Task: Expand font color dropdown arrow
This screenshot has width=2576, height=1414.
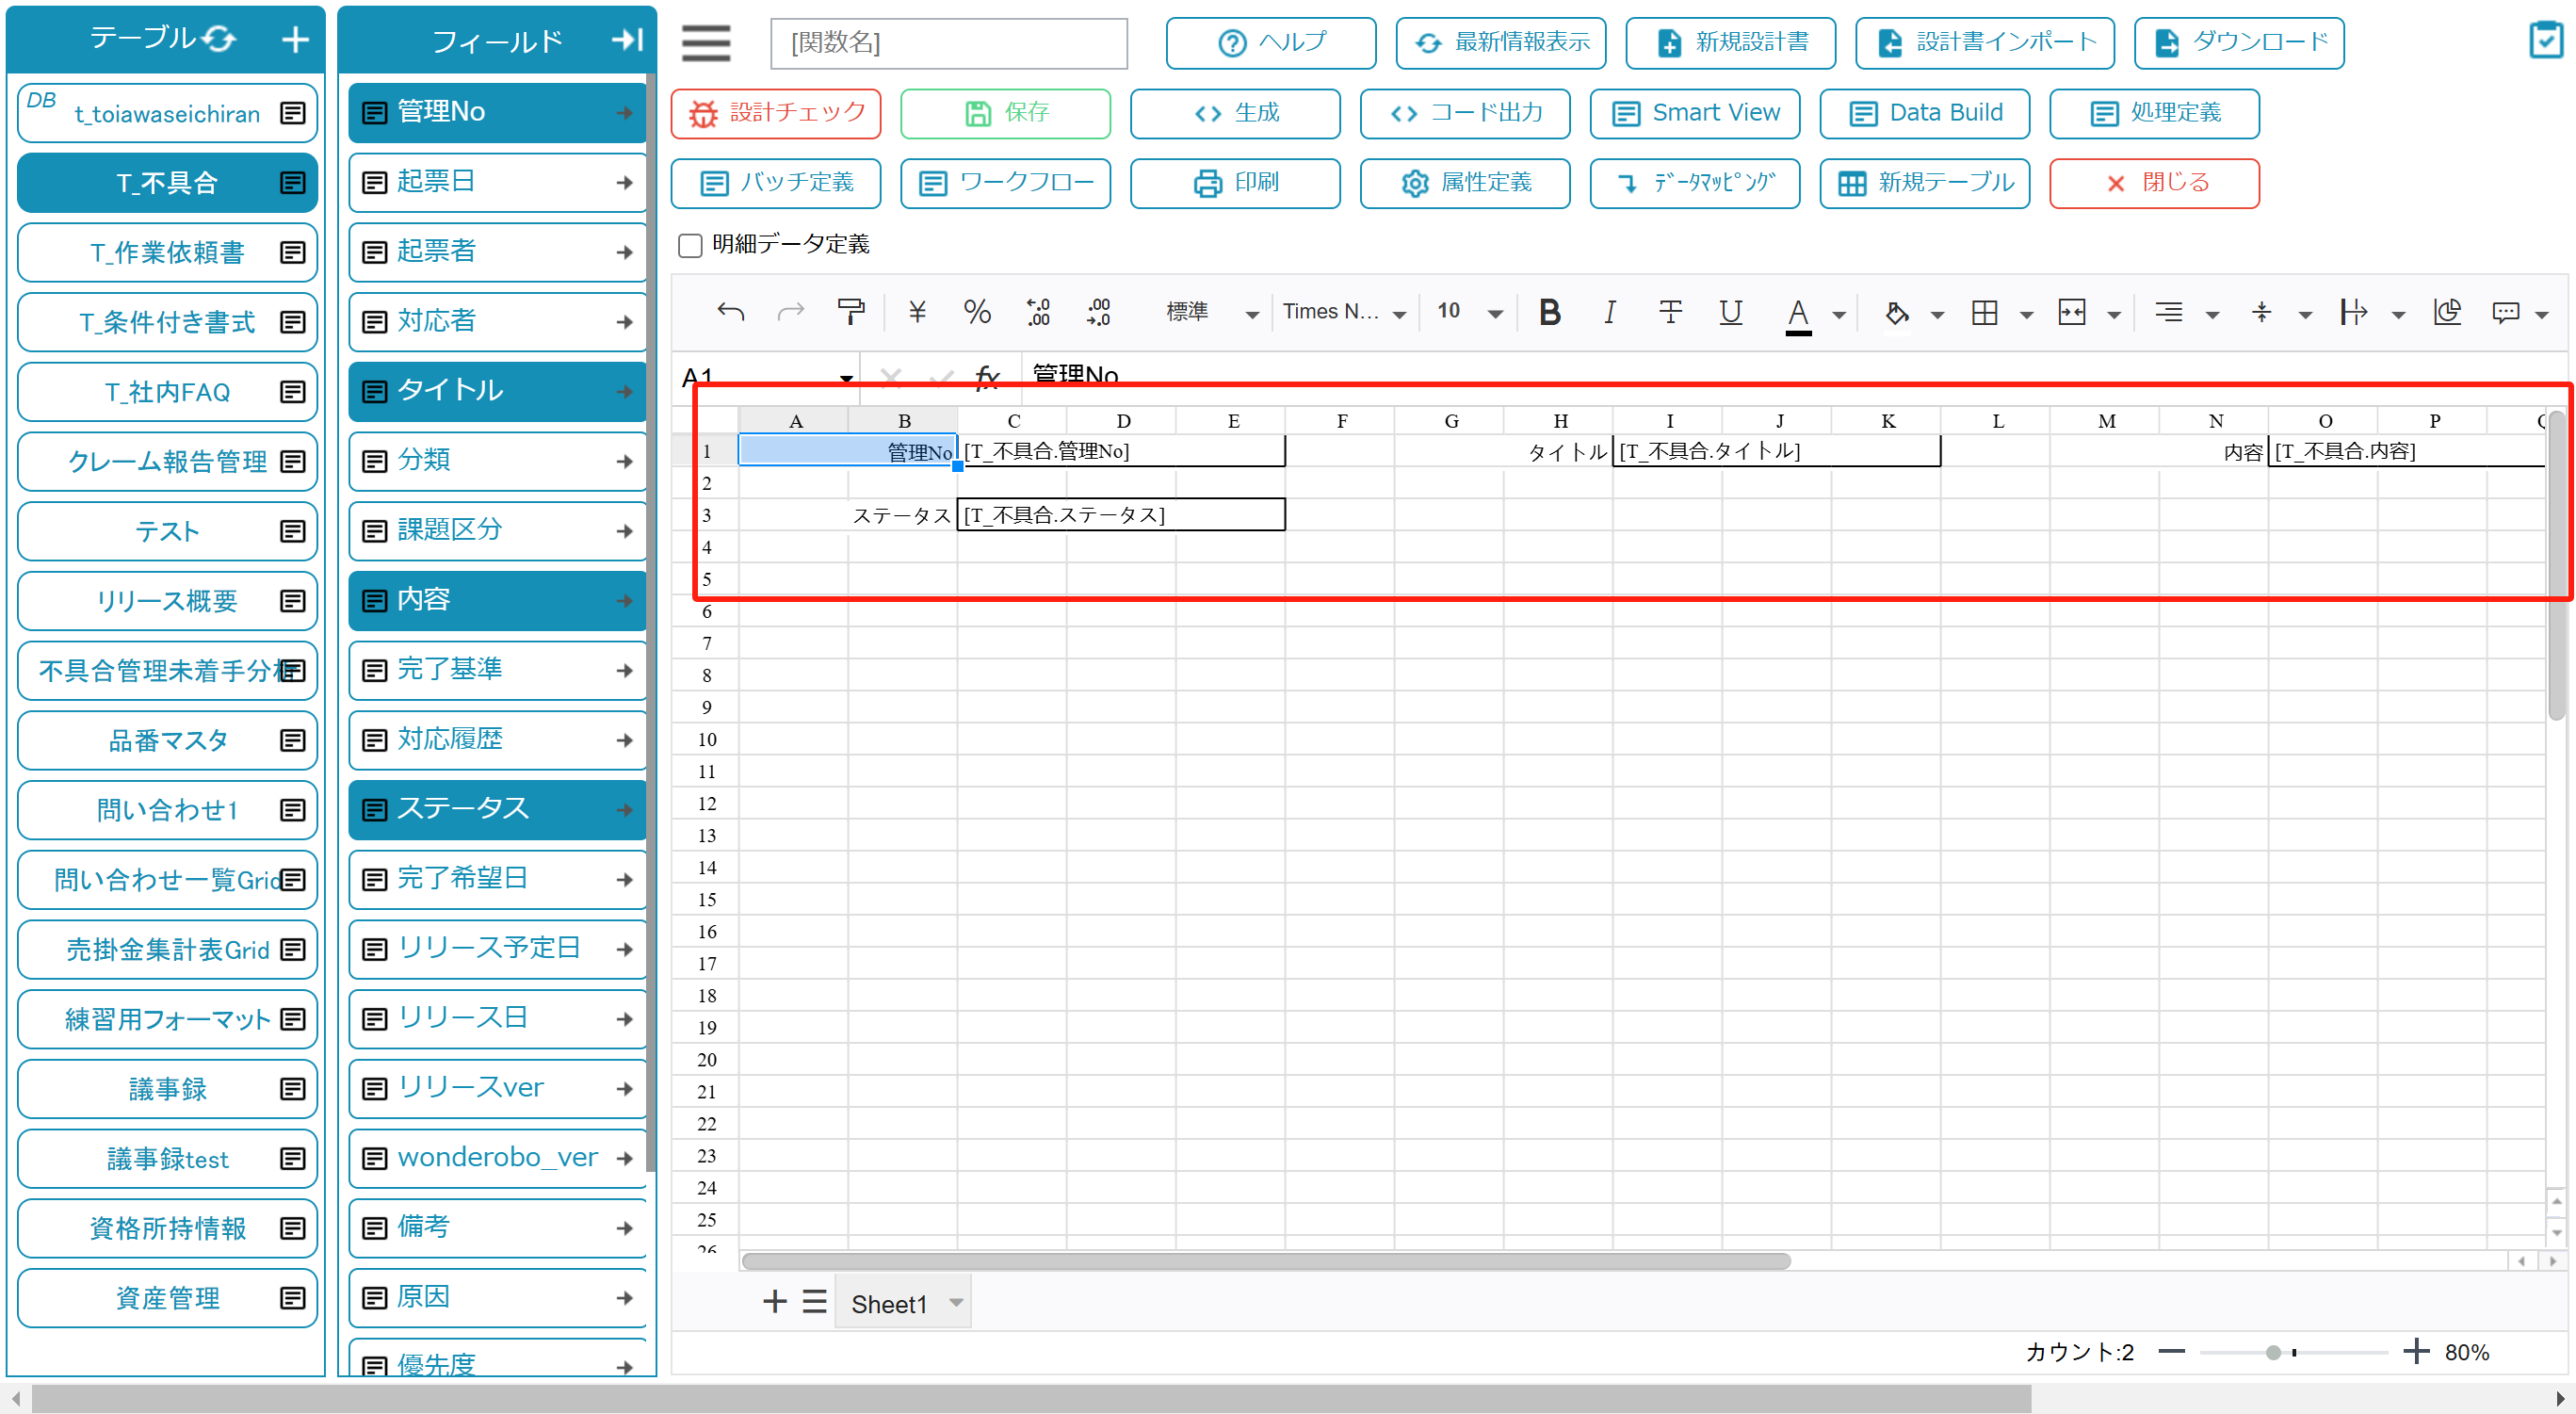Action: point(1839,315)
